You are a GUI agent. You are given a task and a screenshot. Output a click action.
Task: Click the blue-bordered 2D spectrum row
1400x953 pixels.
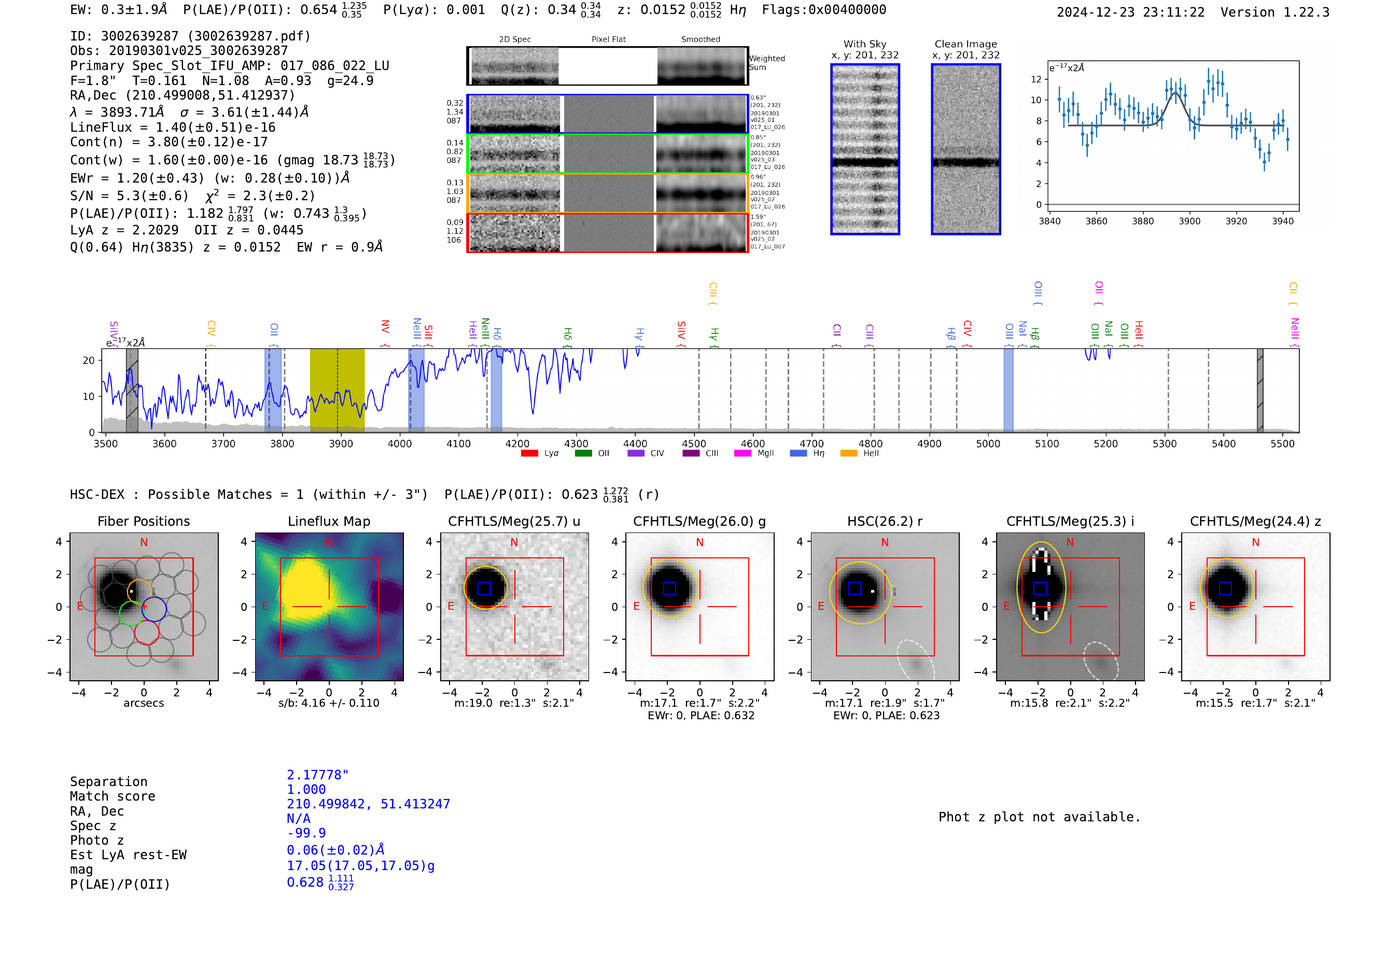coord(608,114)
